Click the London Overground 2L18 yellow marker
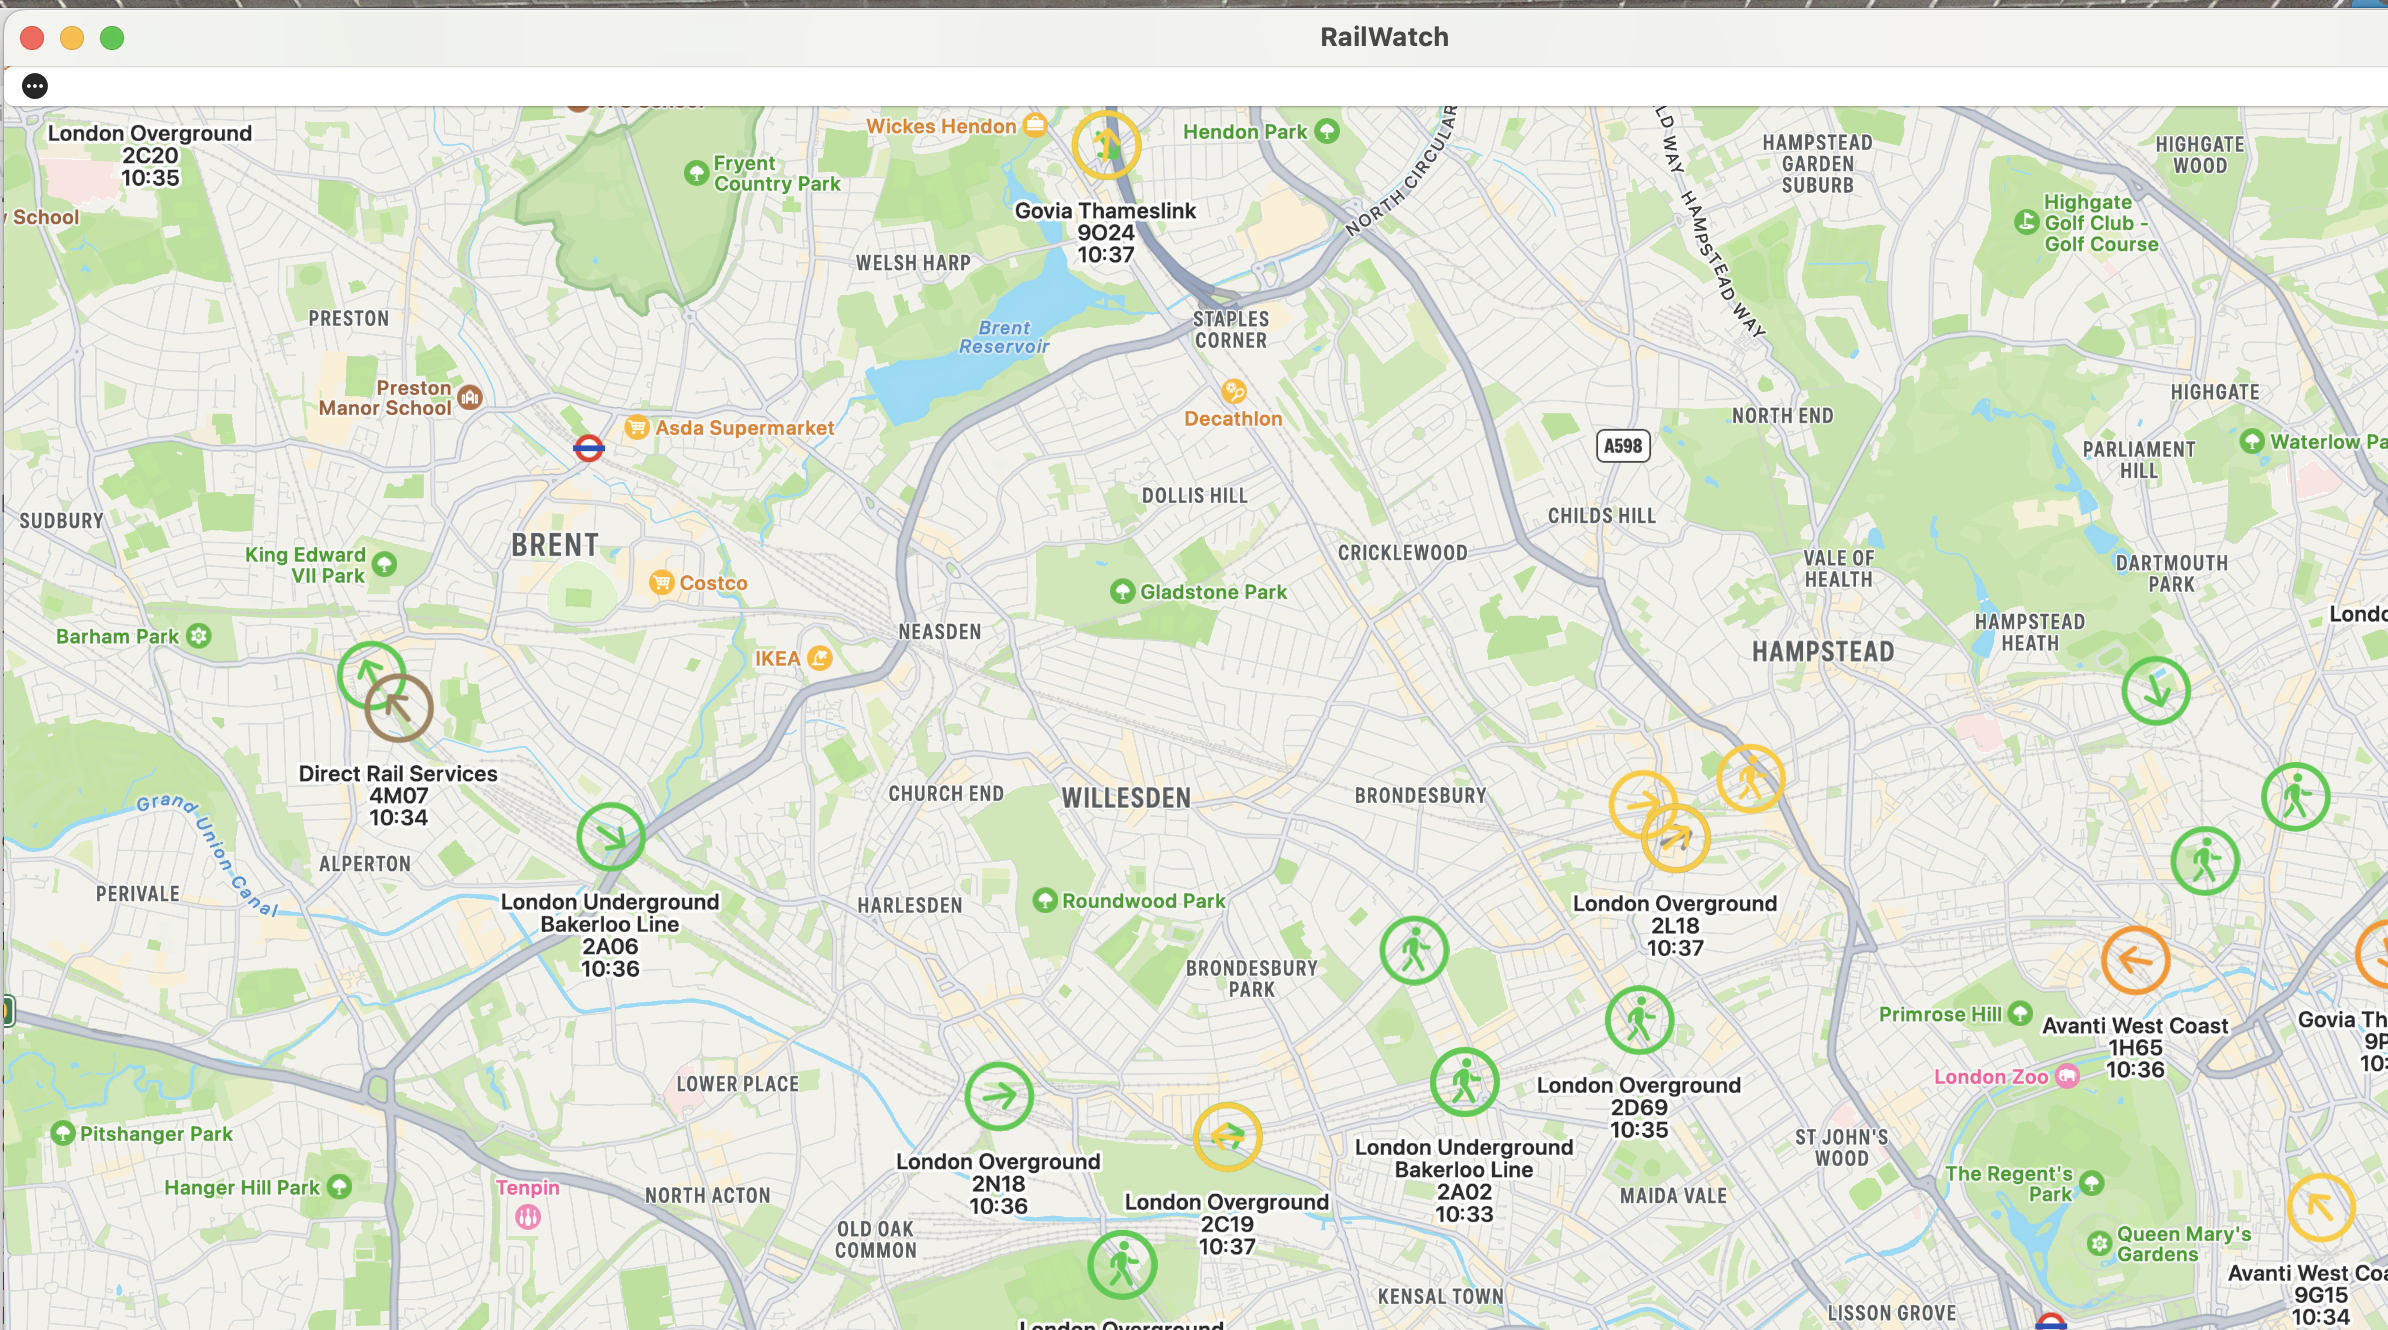The image size is (2388, 1330). point(1676,839)
